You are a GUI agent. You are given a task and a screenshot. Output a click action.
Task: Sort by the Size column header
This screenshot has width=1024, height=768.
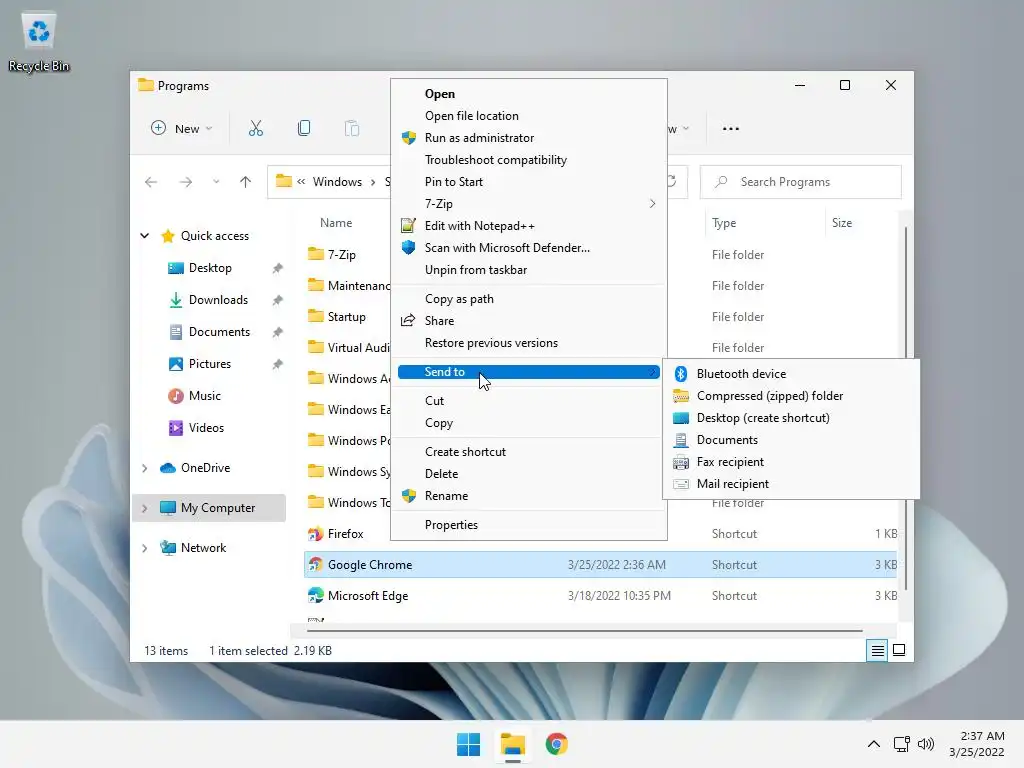pyautogui.click(x=842, y=223)
